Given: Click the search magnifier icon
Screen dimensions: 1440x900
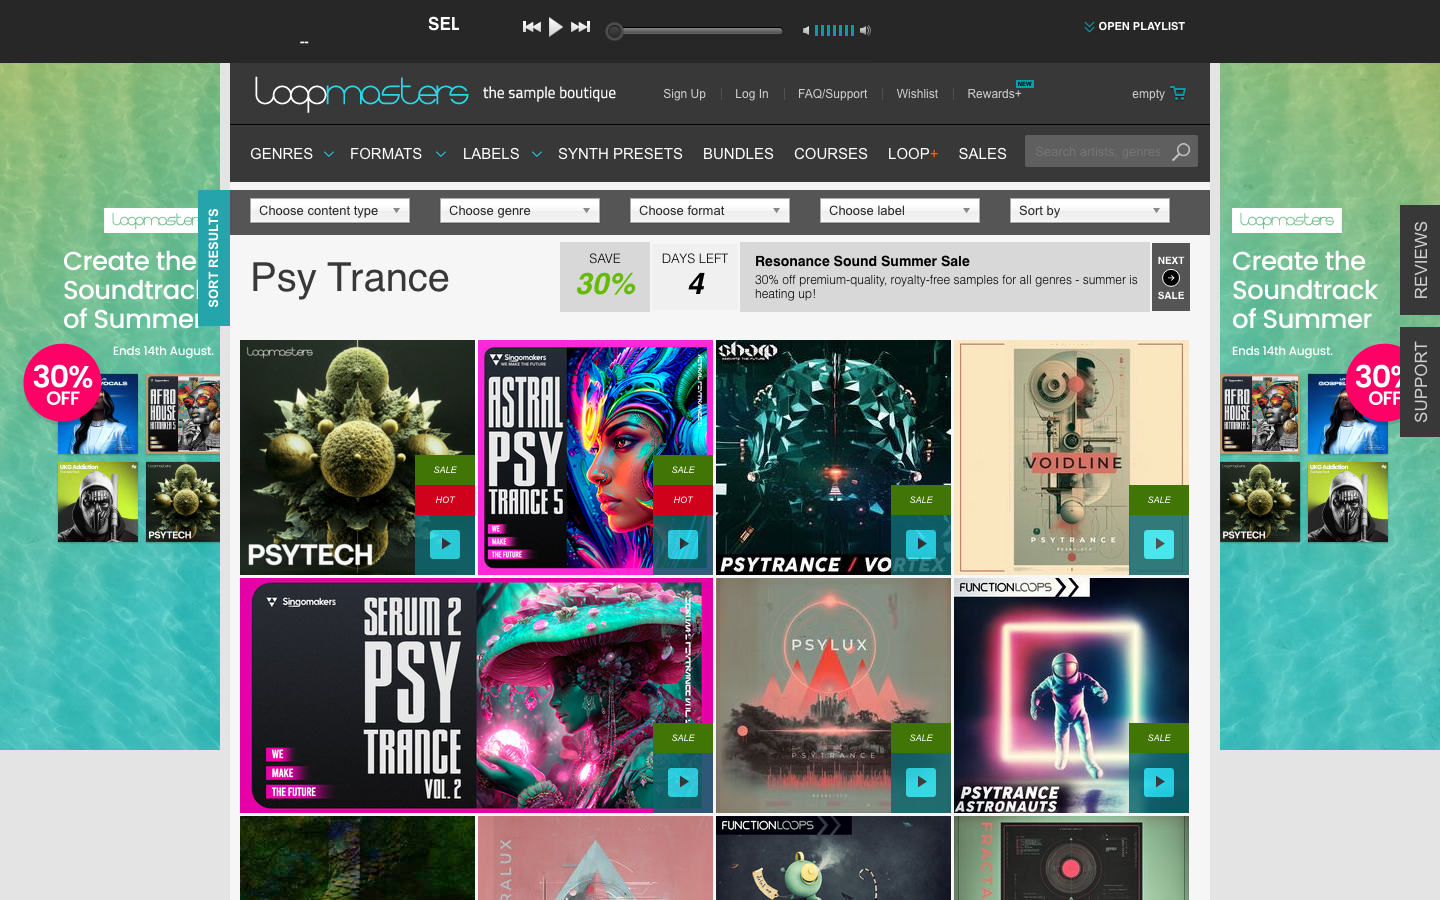Looking at the screenshot, I should pos(1181,152).
